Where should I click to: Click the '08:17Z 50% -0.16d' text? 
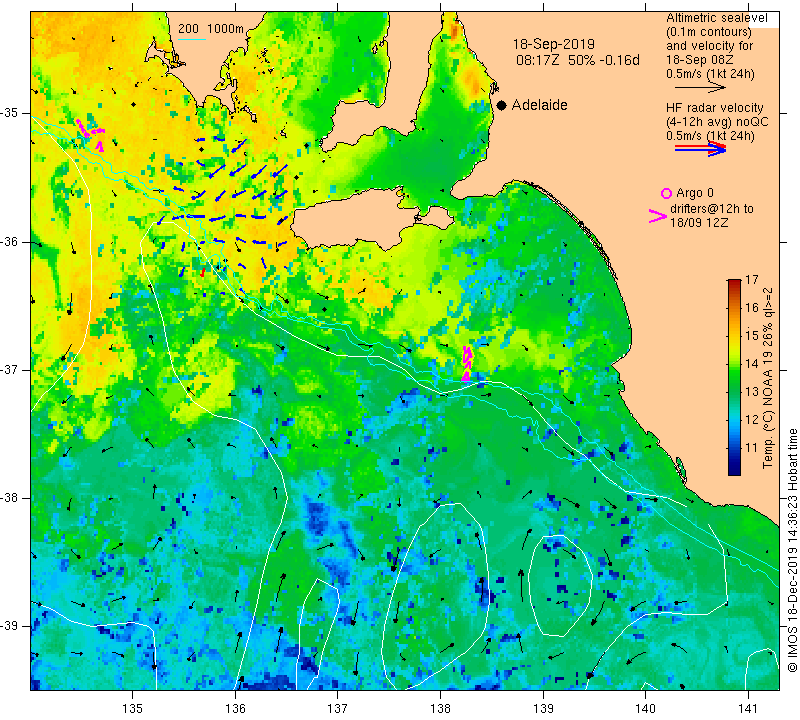[578, 60]
